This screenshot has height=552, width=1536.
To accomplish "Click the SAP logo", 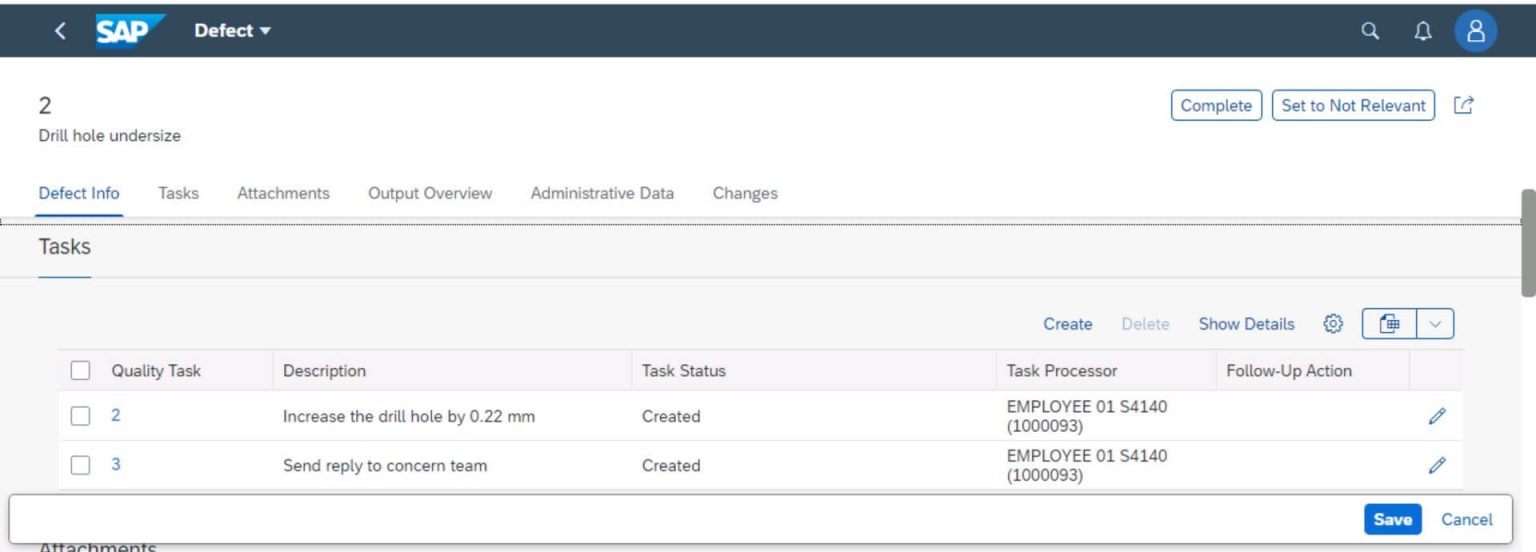I will pos(126,31).
